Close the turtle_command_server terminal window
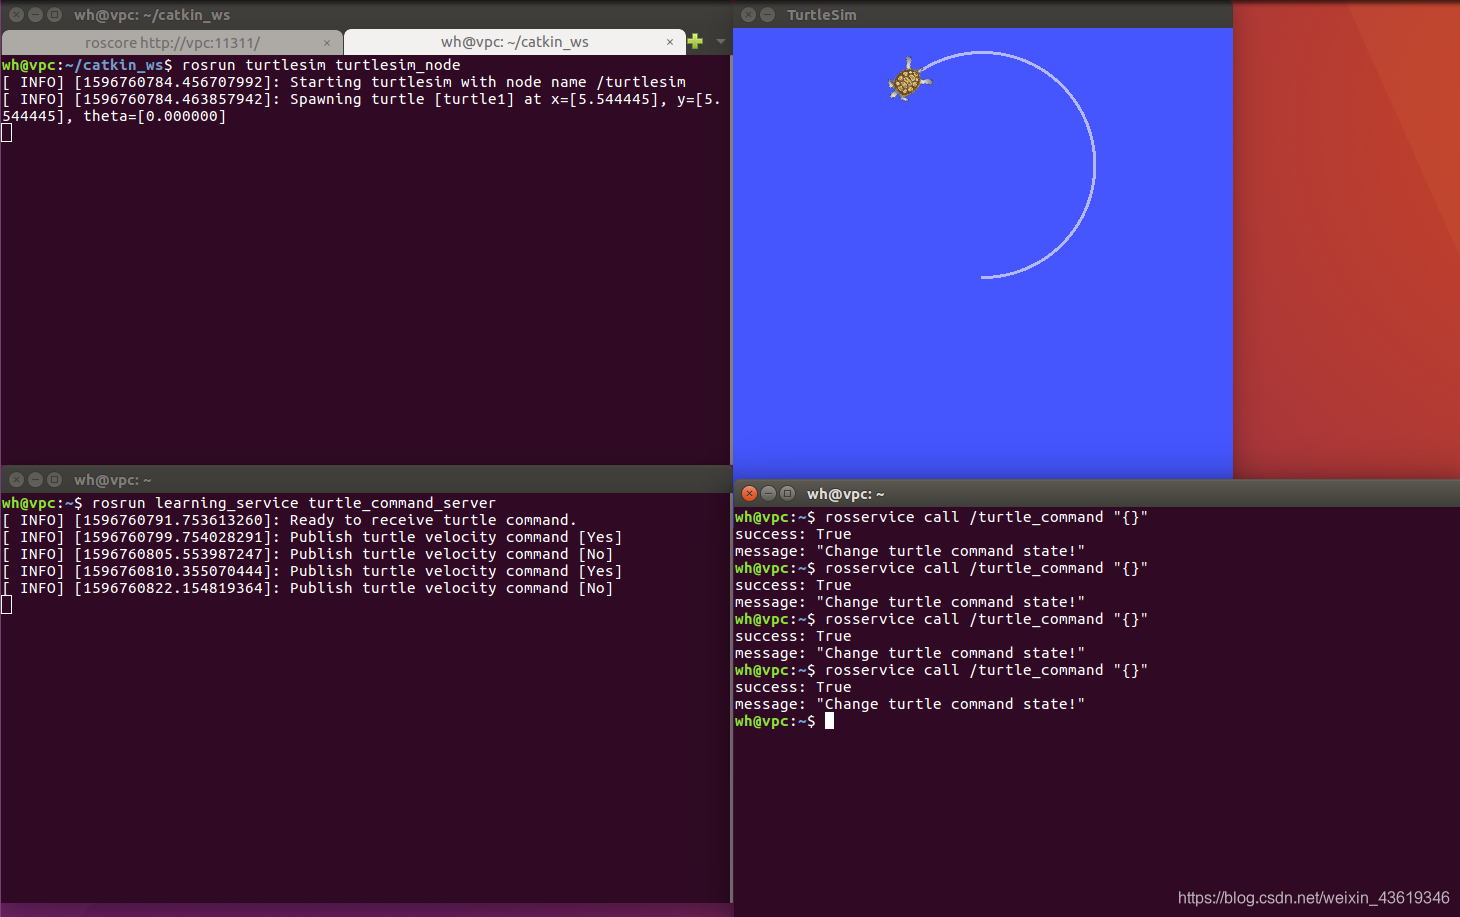The height and width of the screenshot is (917, 1460). [x=16, y=480]
